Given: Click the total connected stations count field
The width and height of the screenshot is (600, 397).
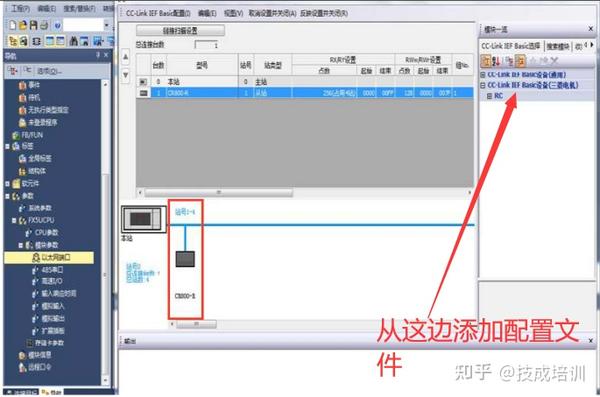Looking at the screenshot, I should tap(207, 45).
